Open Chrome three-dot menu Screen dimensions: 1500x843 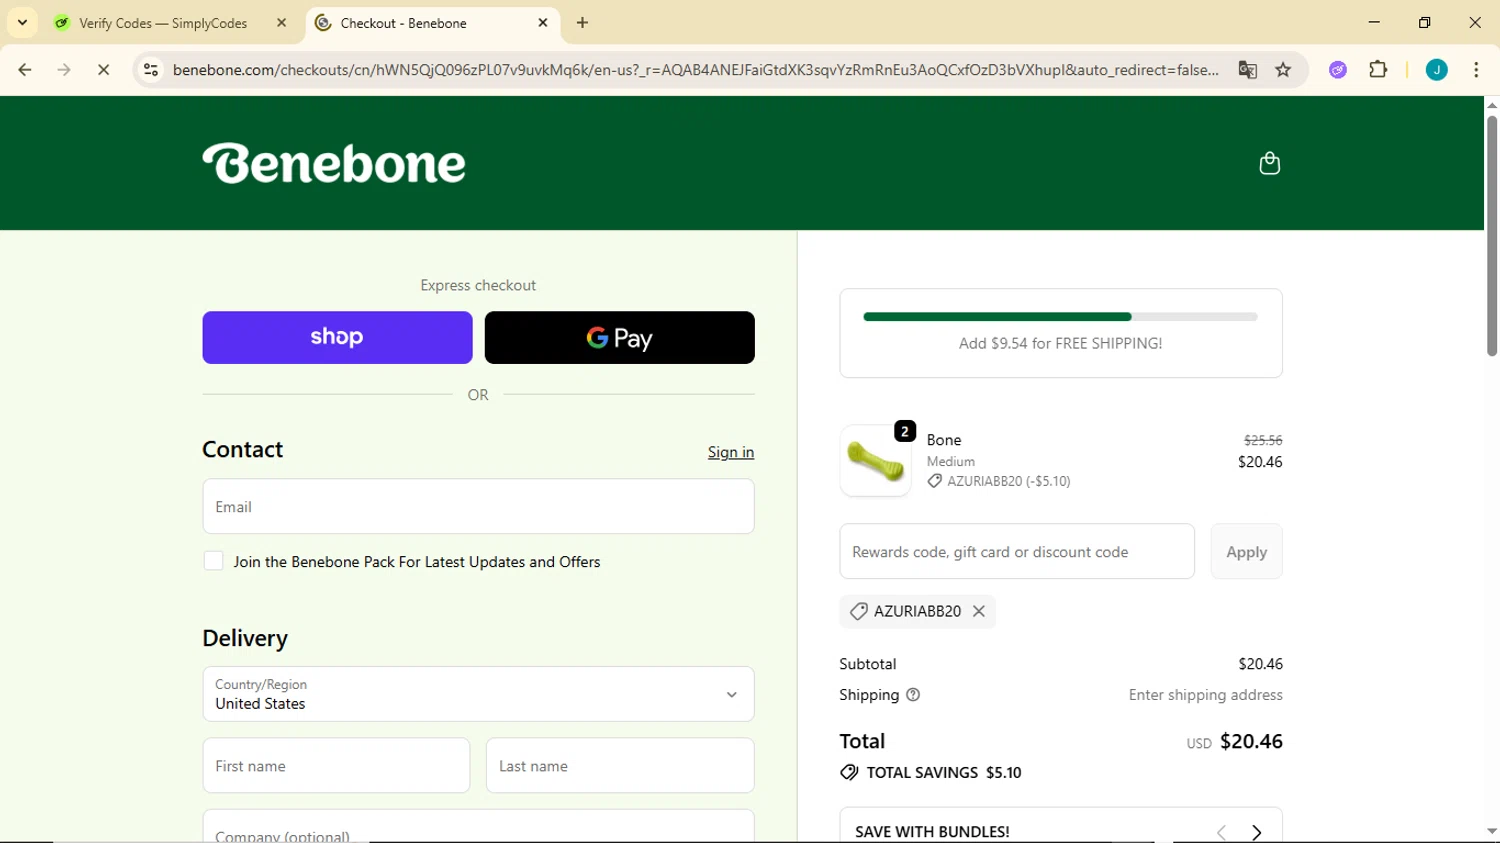coord(1476,70)
